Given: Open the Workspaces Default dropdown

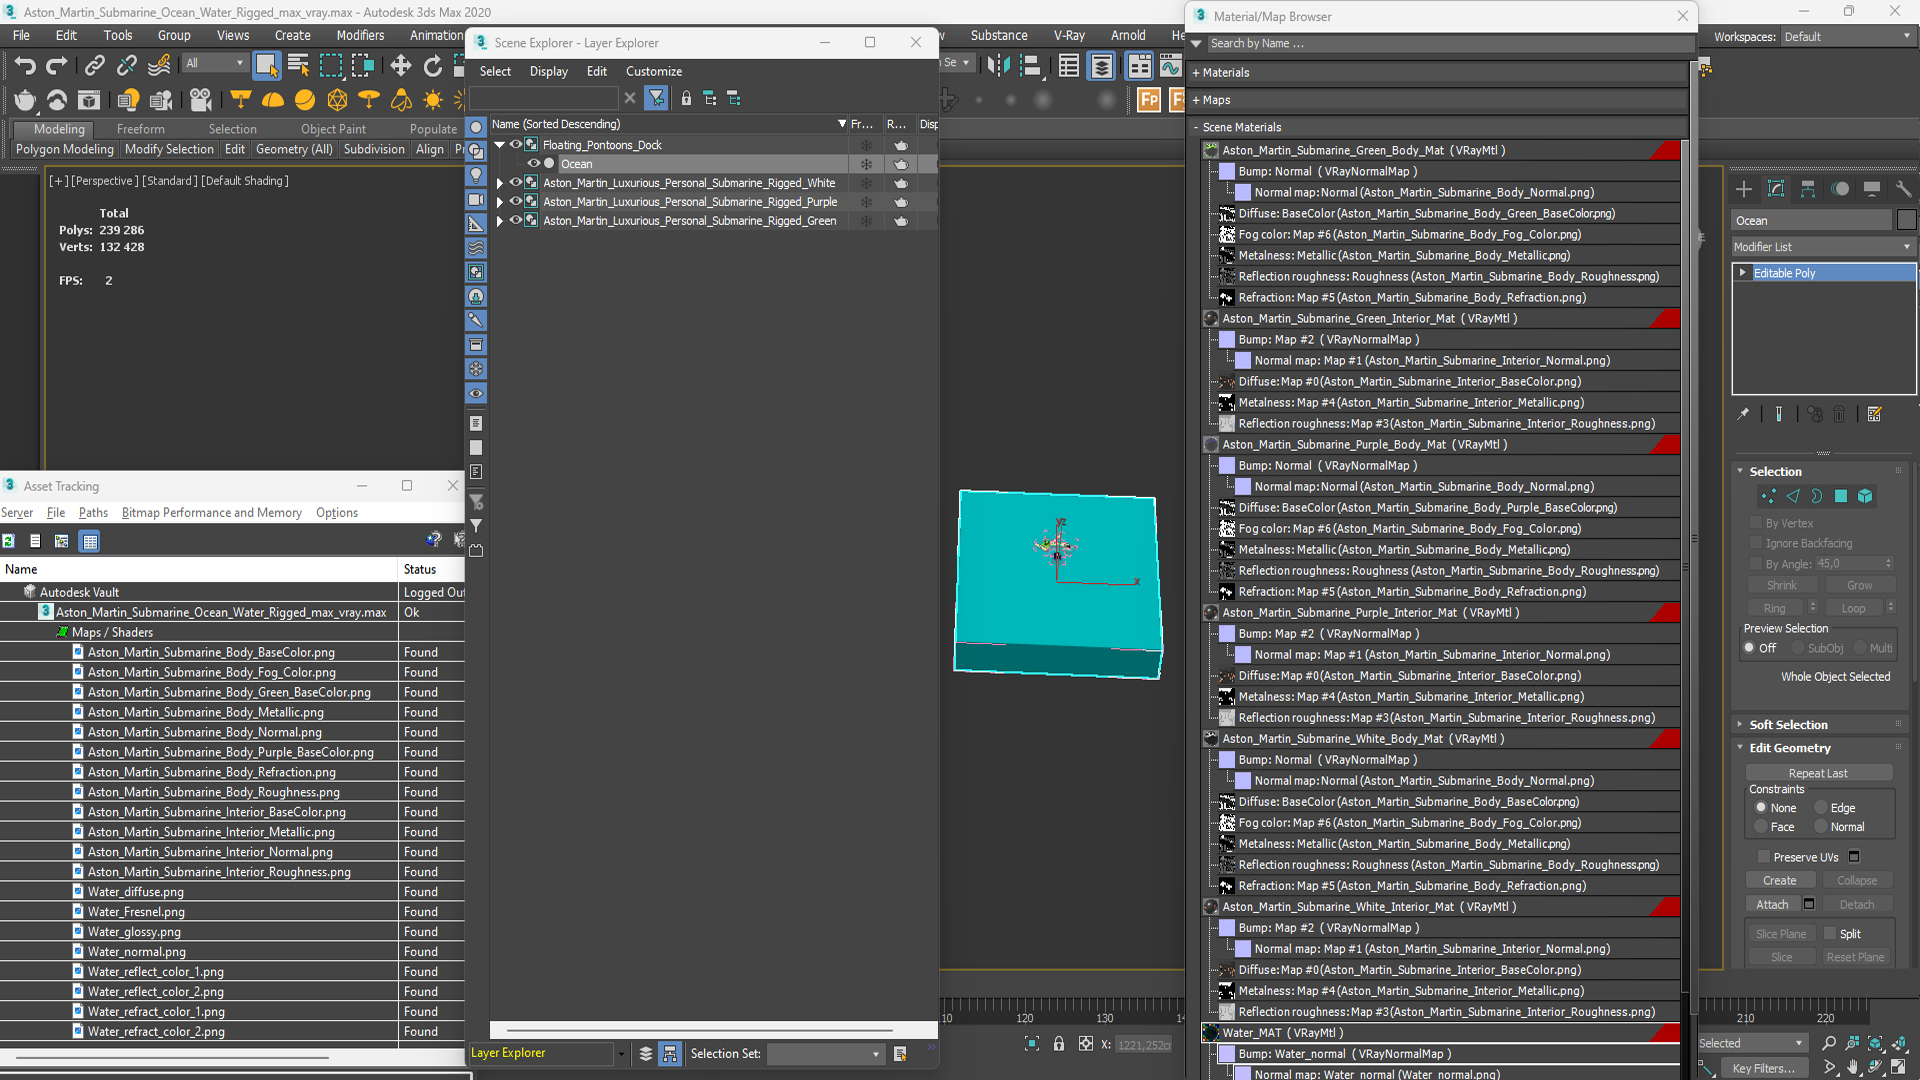Looking at the screenshot, I should (1847, 36).
